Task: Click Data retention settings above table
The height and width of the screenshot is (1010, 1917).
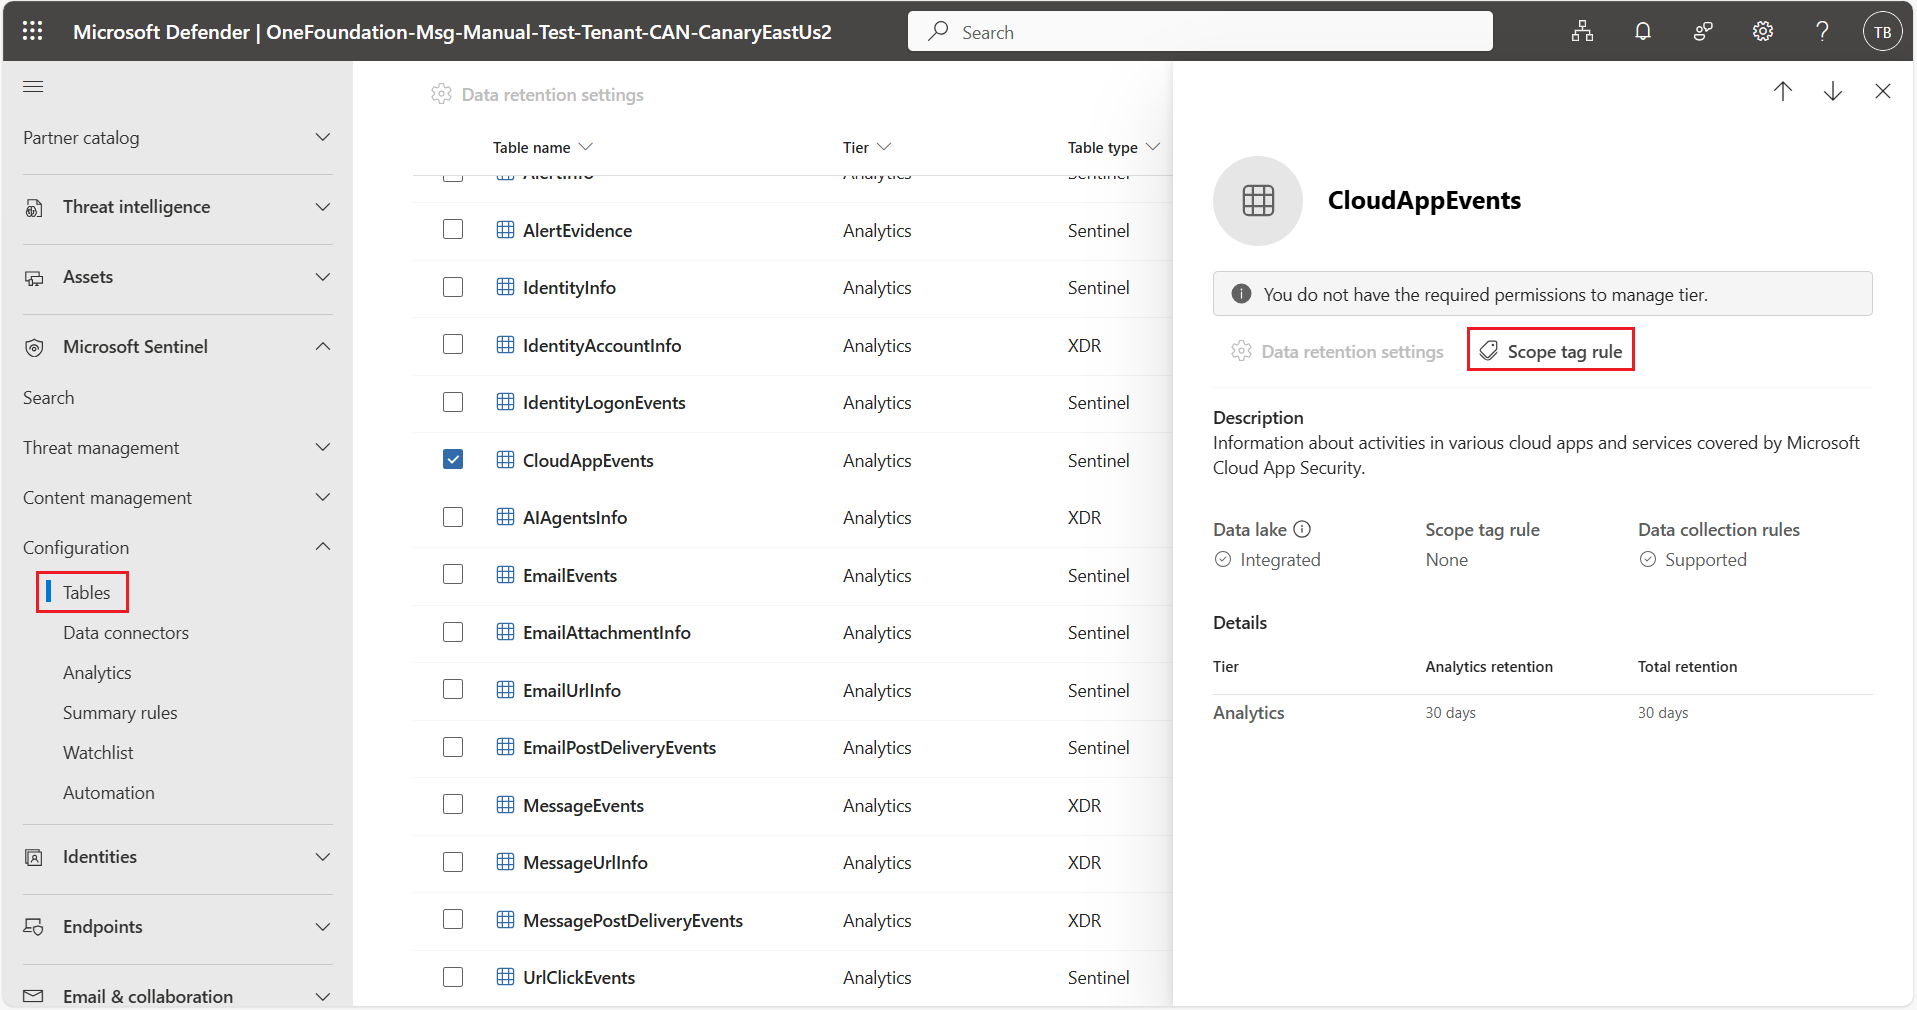Action: click(537, 94)
